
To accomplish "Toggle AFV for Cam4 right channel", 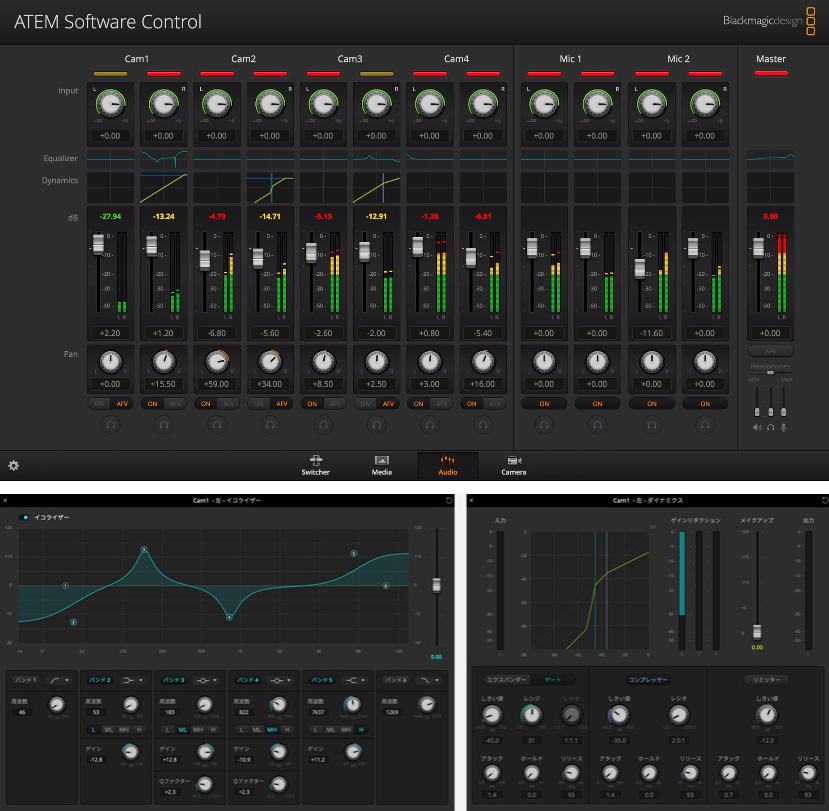I will pos(494,403).
